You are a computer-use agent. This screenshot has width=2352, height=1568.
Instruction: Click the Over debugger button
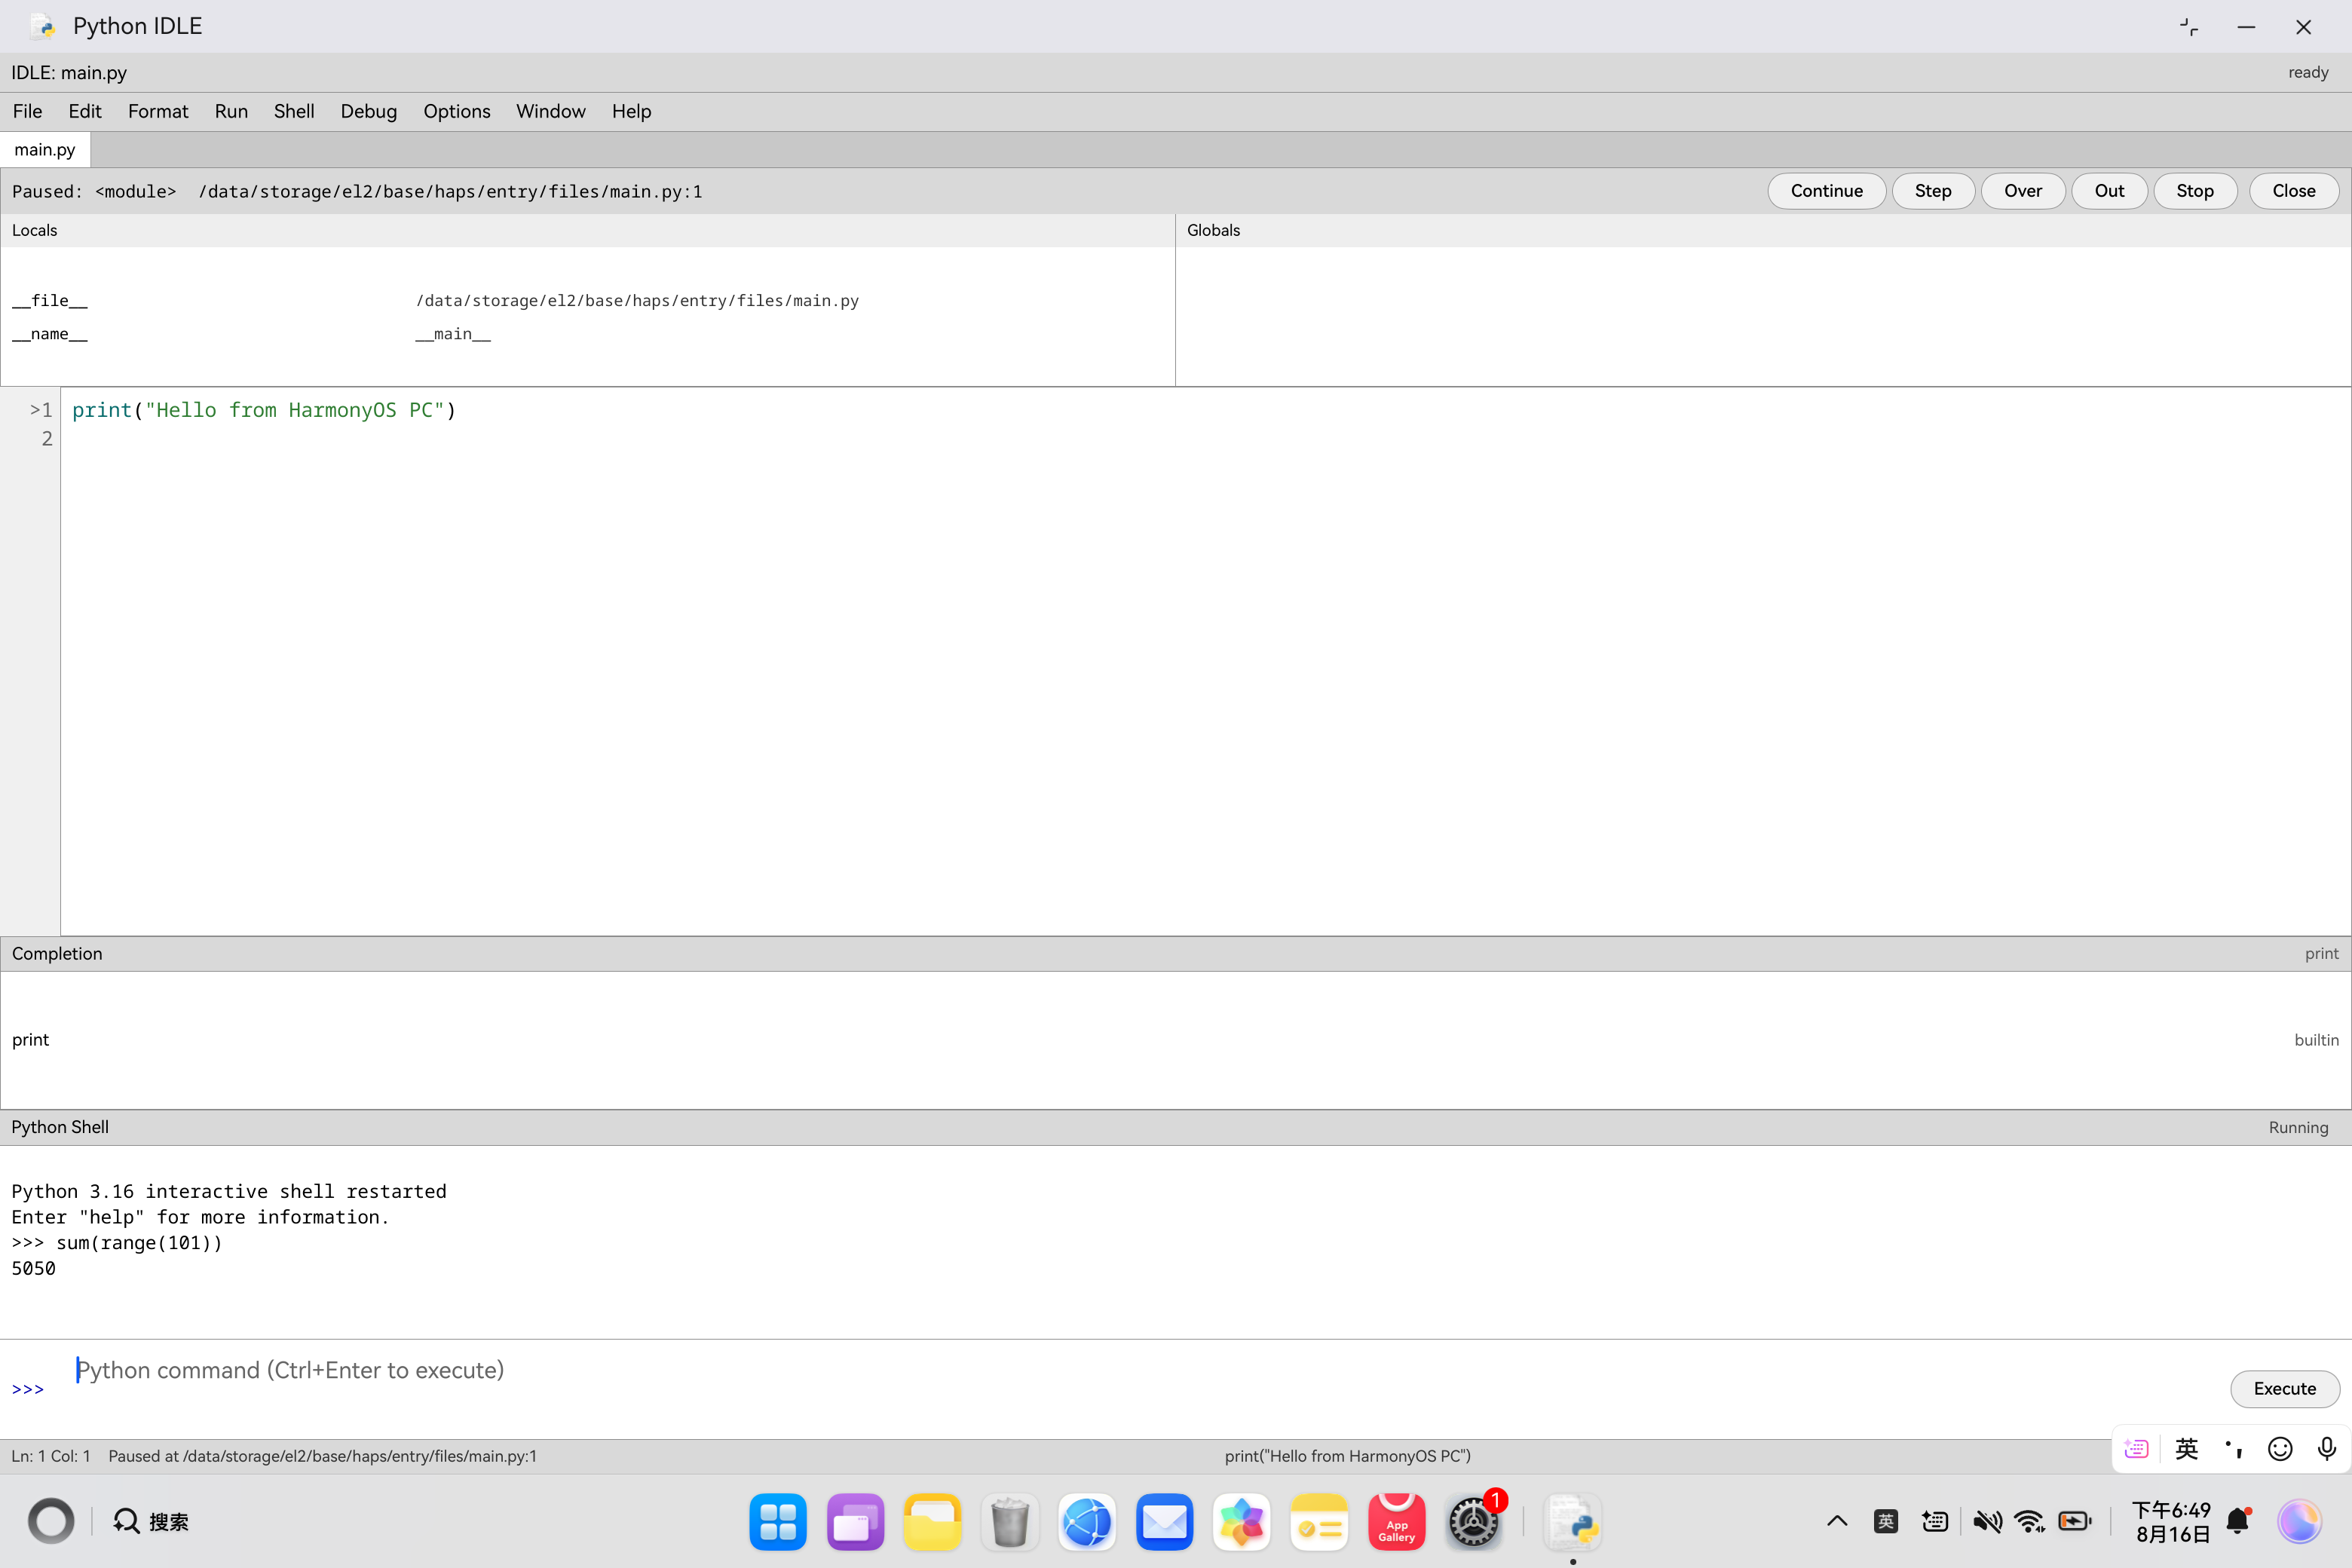coord(2023,191)
